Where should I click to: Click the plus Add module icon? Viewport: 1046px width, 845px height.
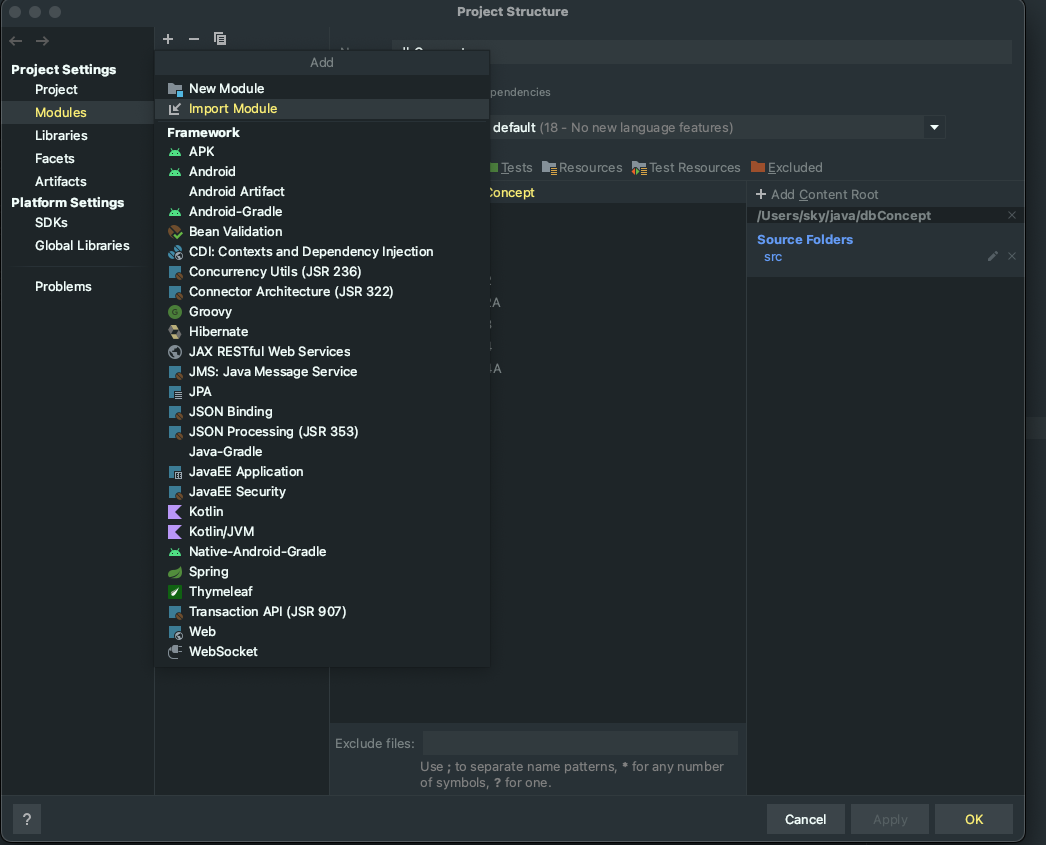click(168, 39)
